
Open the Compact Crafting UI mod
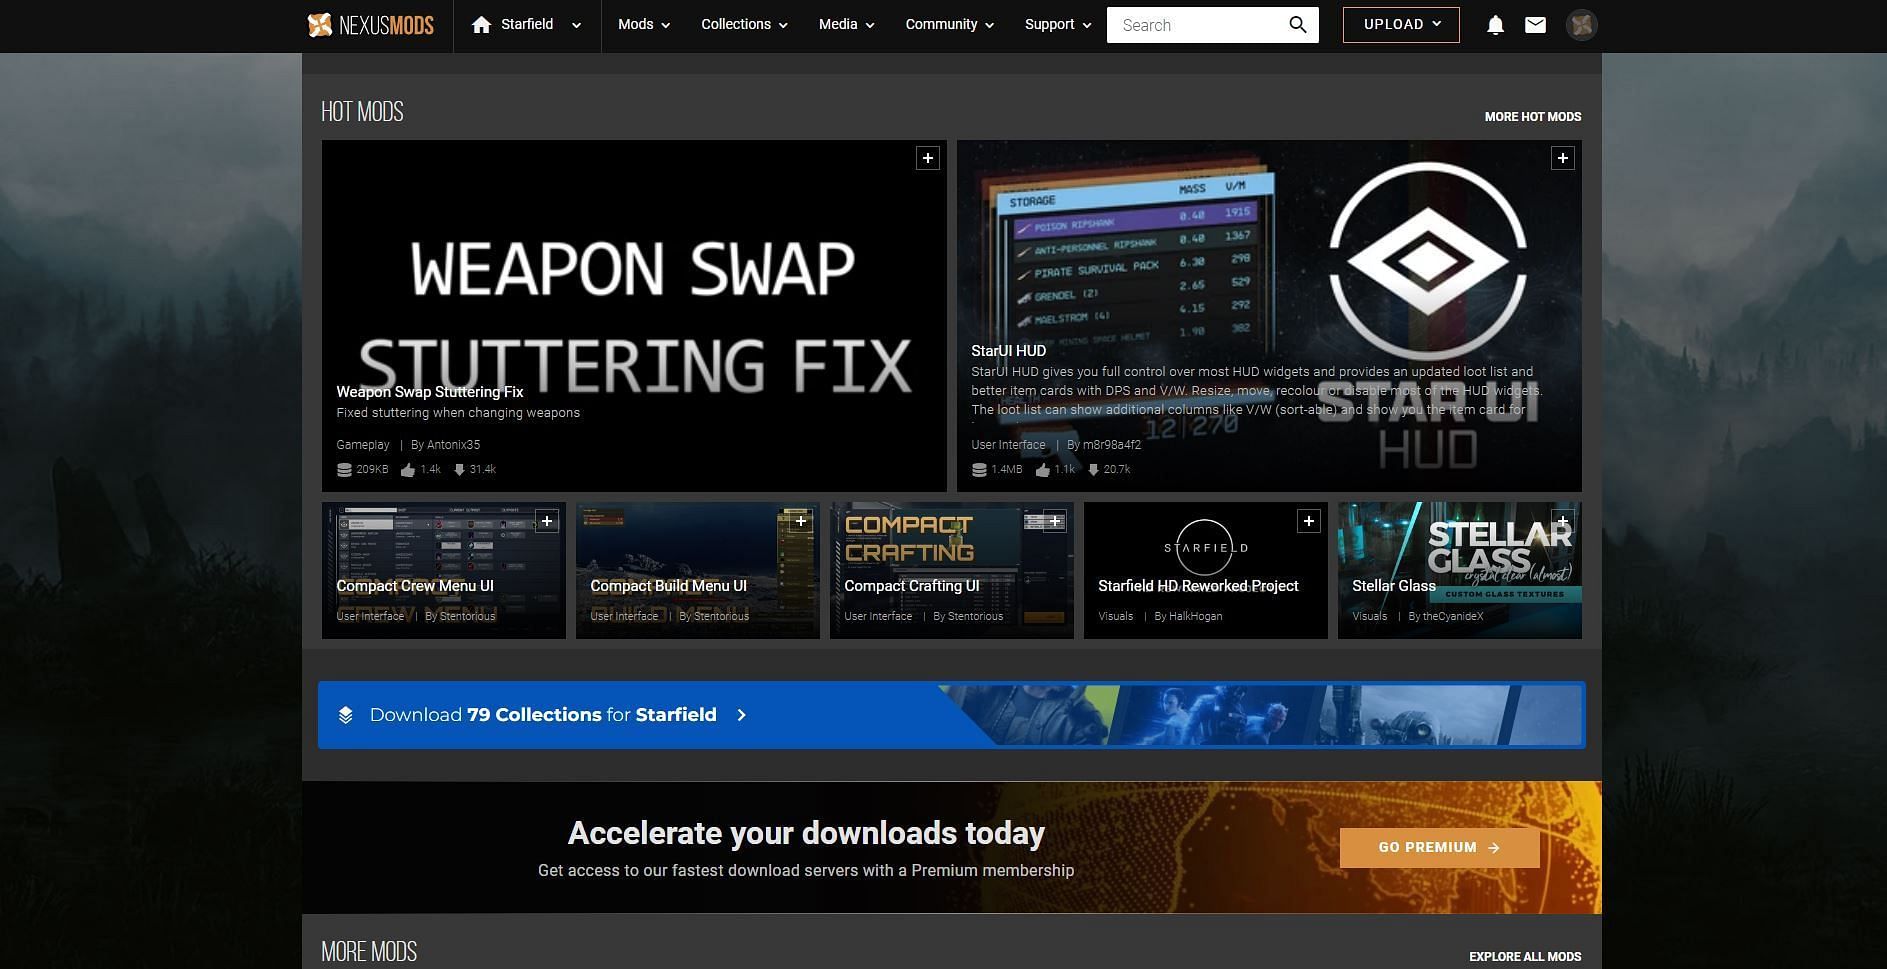click(911, 586)
